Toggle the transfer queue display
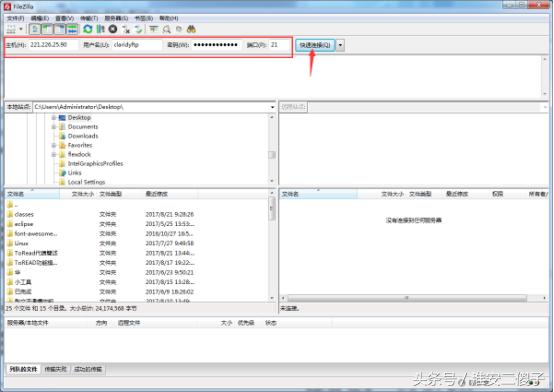This screenshot has width=554, height=392. 72,29
